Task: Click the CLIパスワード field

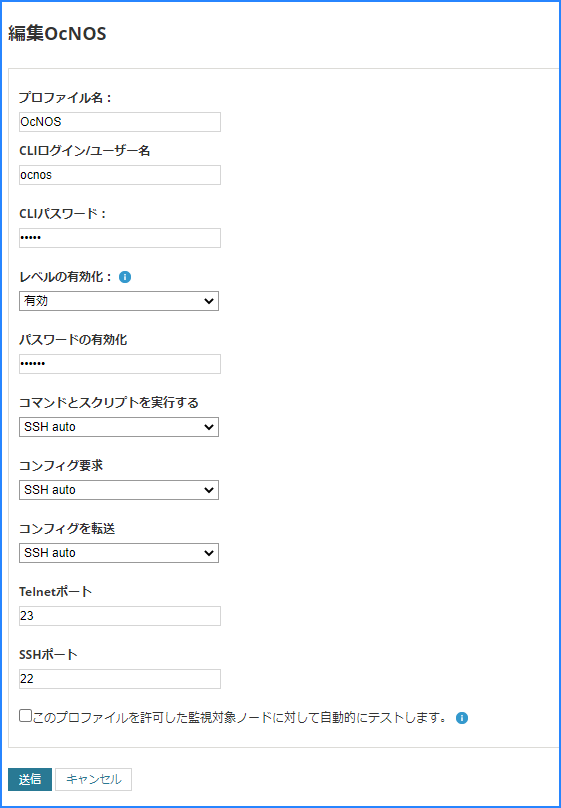Action: coord(120,238)
